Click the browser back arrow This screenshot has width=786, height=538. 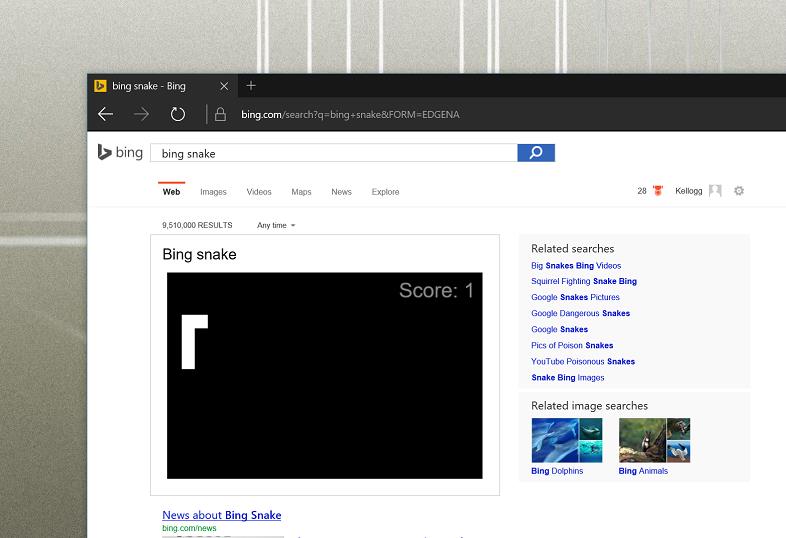click(x=105, y=114)
